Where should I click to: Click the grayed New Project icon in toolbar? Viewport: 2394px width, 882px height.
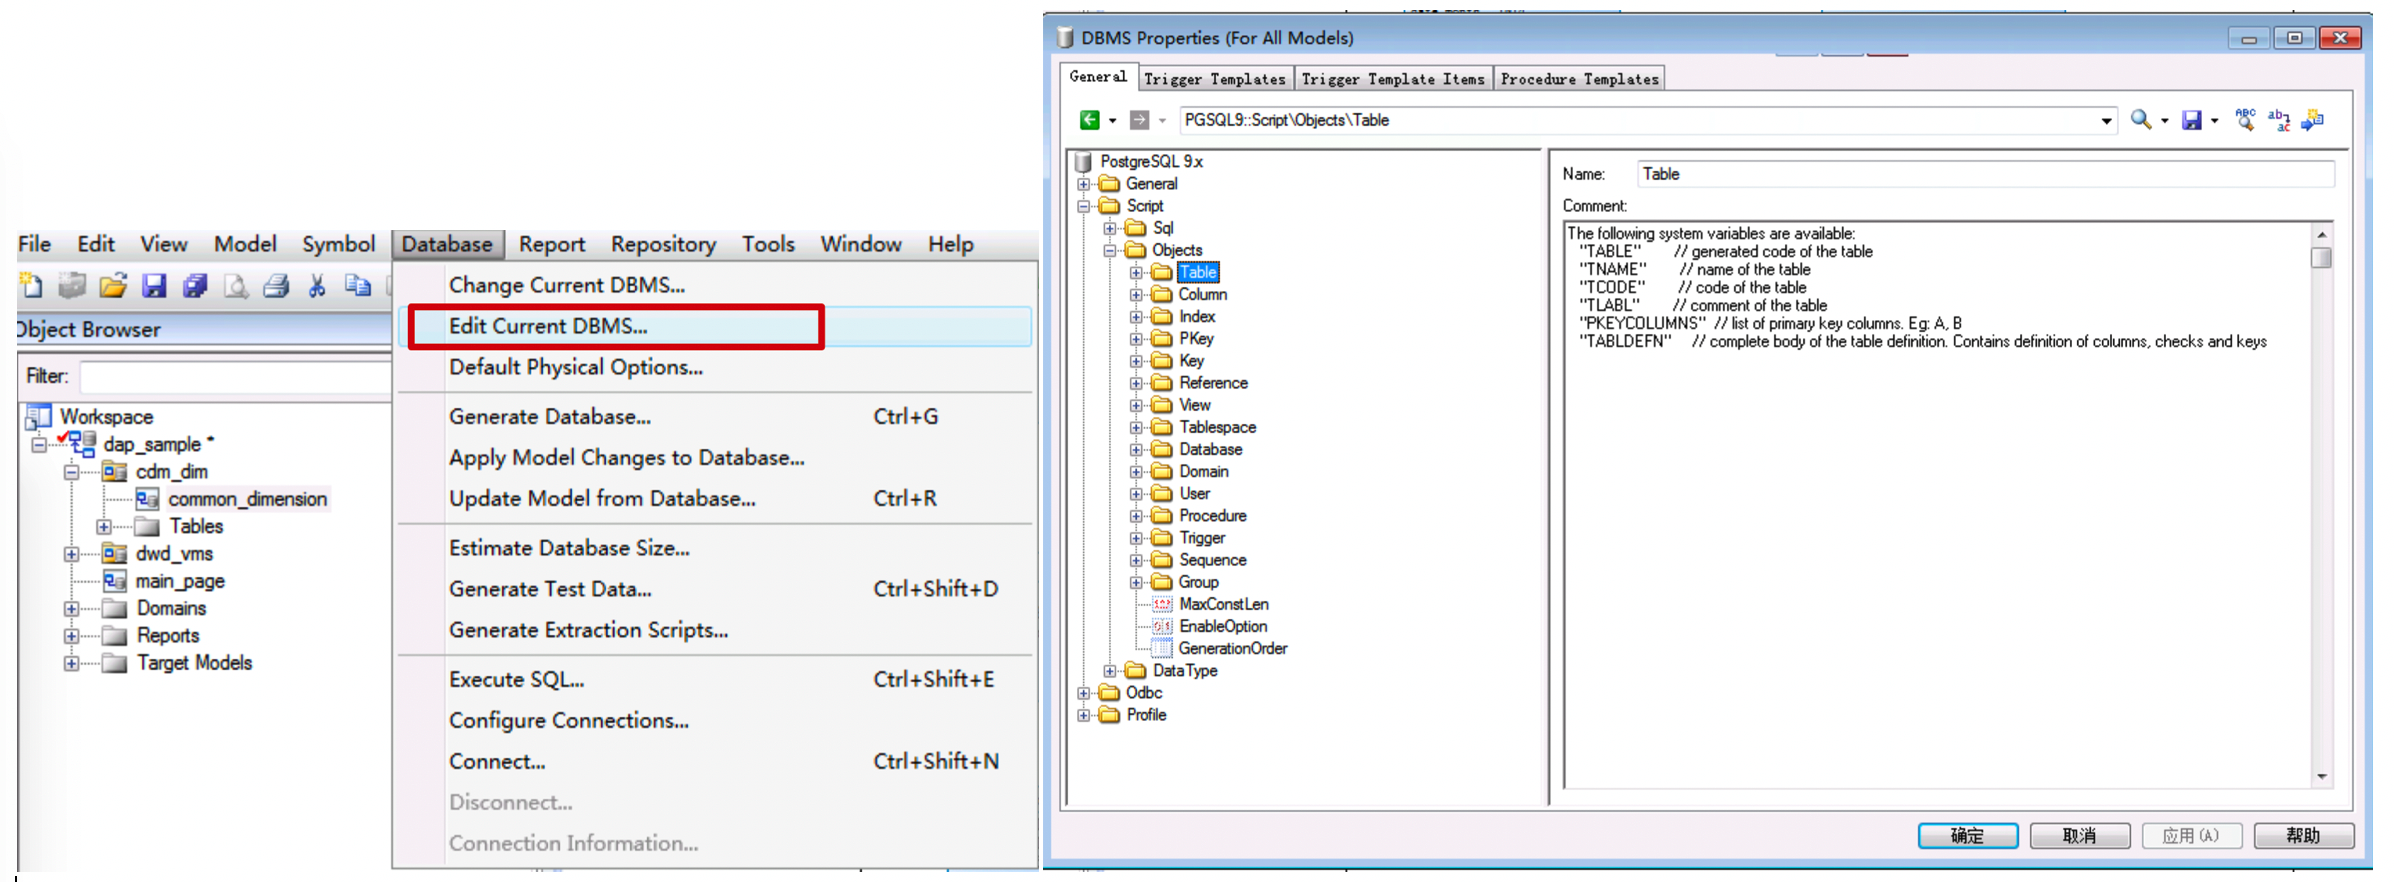tap(72, 286)
